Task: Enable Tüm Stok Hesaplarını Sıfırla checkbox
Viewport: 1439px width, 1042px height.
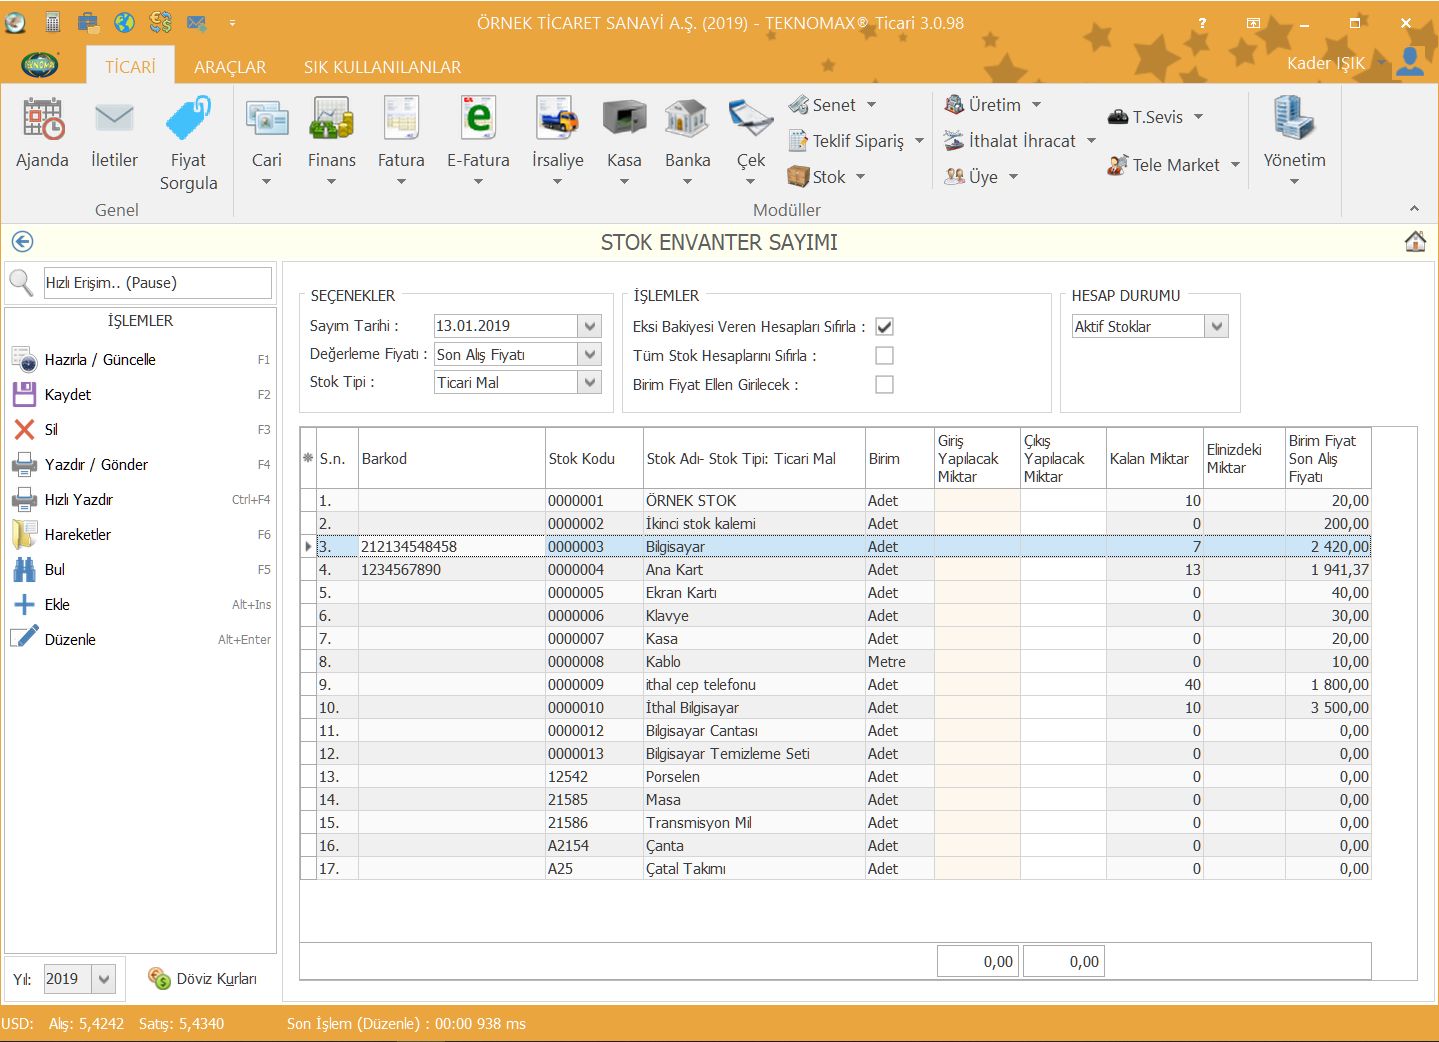Action: click(884, 356)
